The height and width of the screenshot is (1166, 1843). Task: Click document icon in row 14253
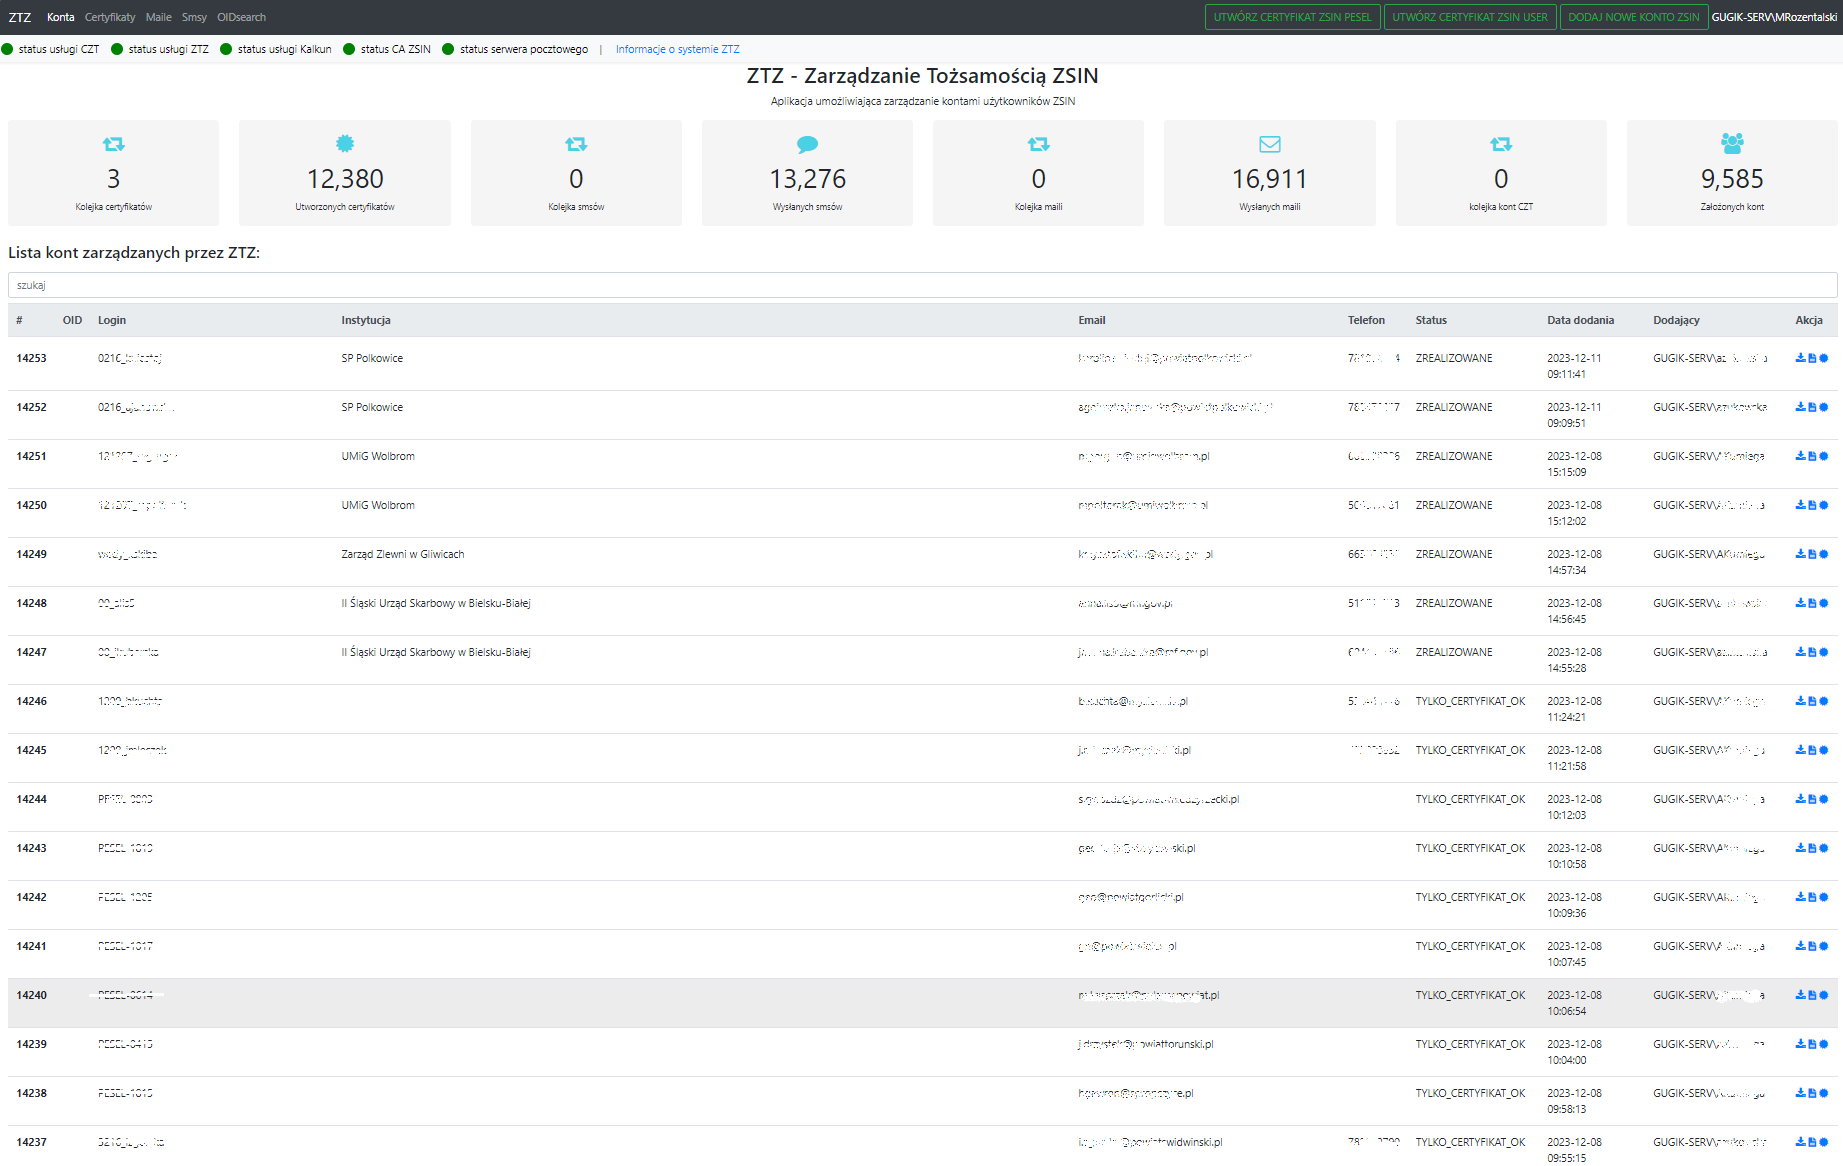[1812, 358]
